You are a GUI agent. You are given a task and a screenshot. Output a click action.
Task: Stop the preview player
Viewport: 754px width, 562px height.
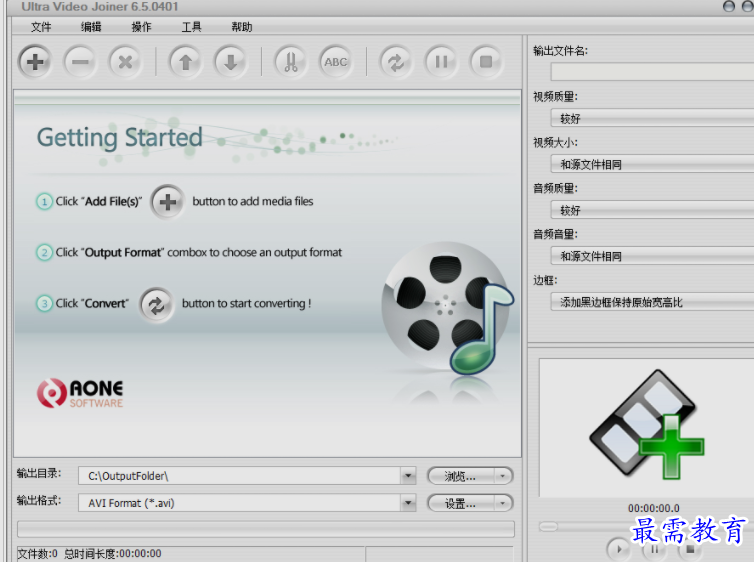pos(690,549)
